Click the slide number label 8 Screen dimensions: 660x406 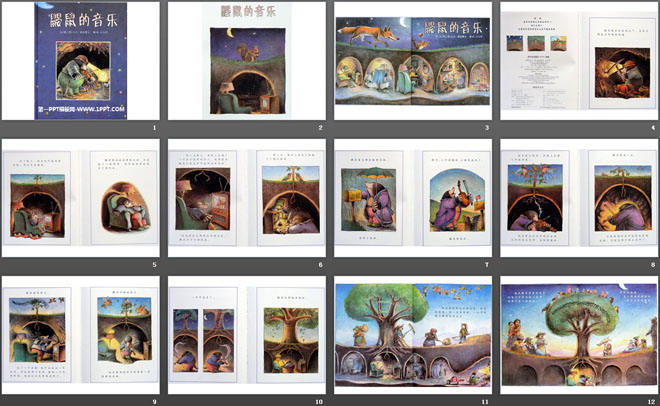[652, 265]
